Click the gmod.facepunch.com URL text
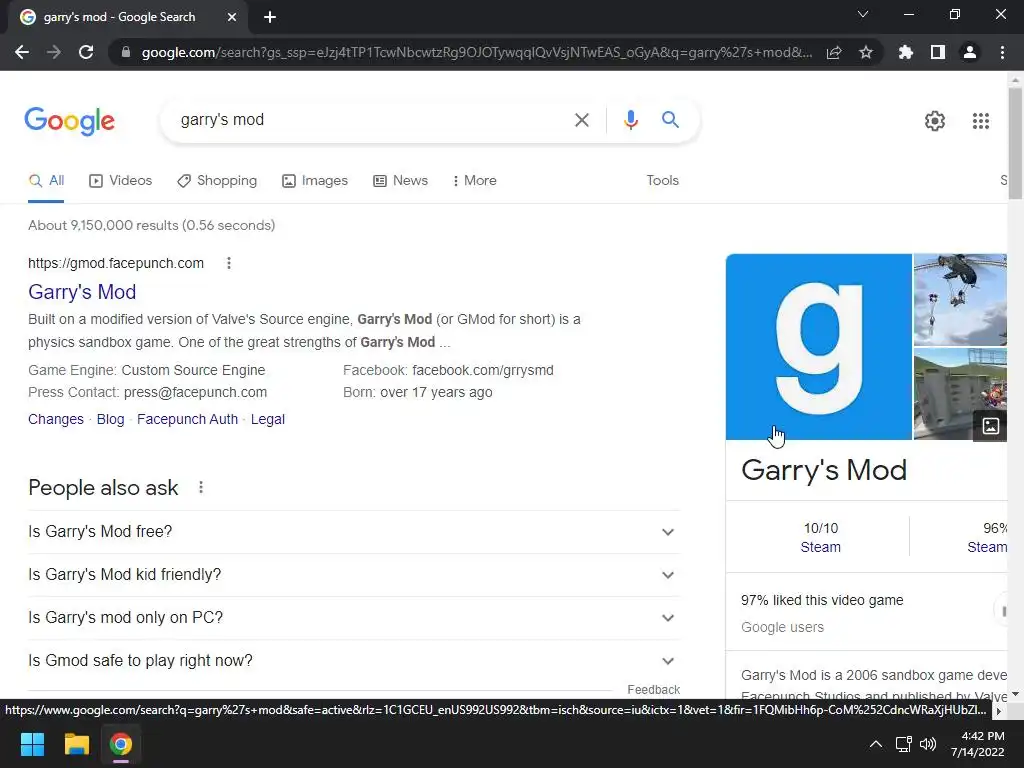 click(116, 263)
